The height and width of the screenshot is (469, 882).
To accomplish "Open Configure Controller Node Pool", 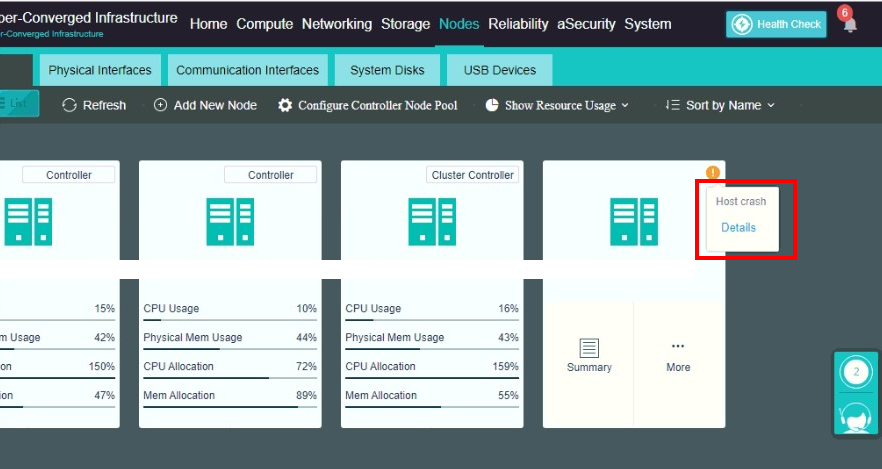I will (367, 105).
